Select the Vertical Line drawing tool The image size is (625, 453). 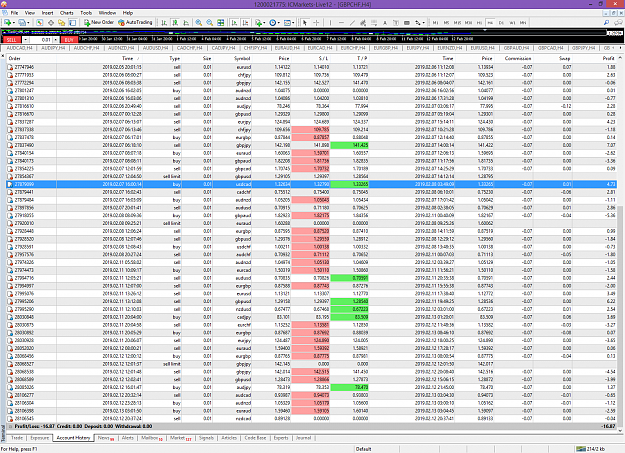(330, 23)
